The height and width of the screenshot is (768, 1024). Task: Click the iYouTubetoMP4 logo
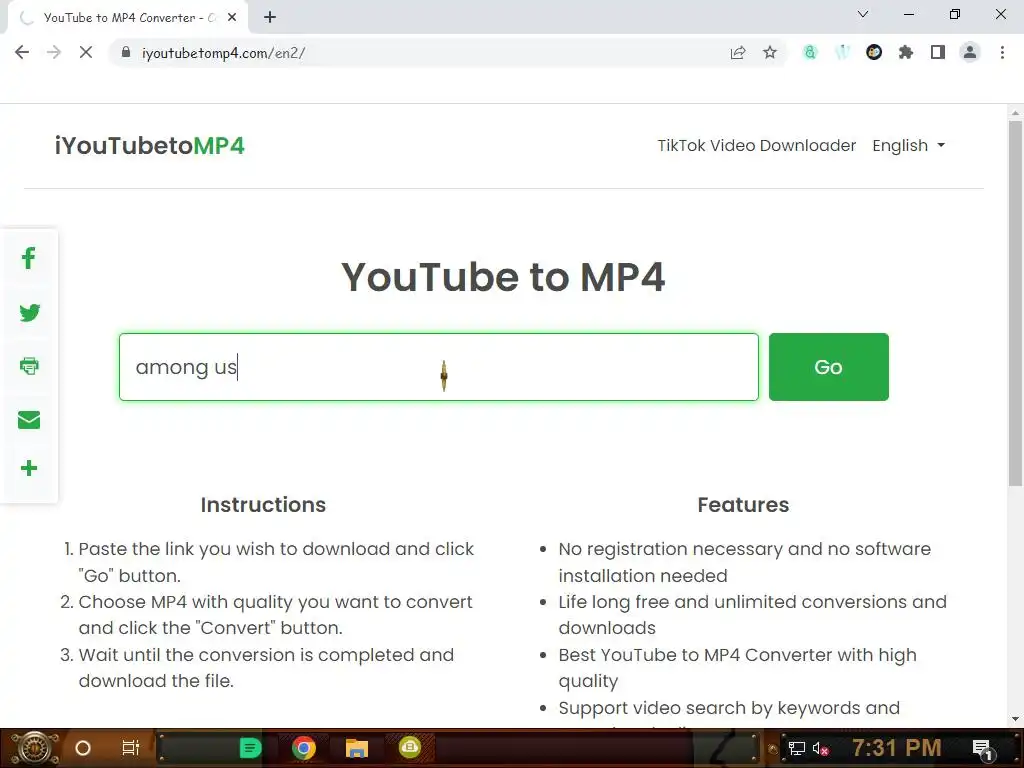pos(150,146)
